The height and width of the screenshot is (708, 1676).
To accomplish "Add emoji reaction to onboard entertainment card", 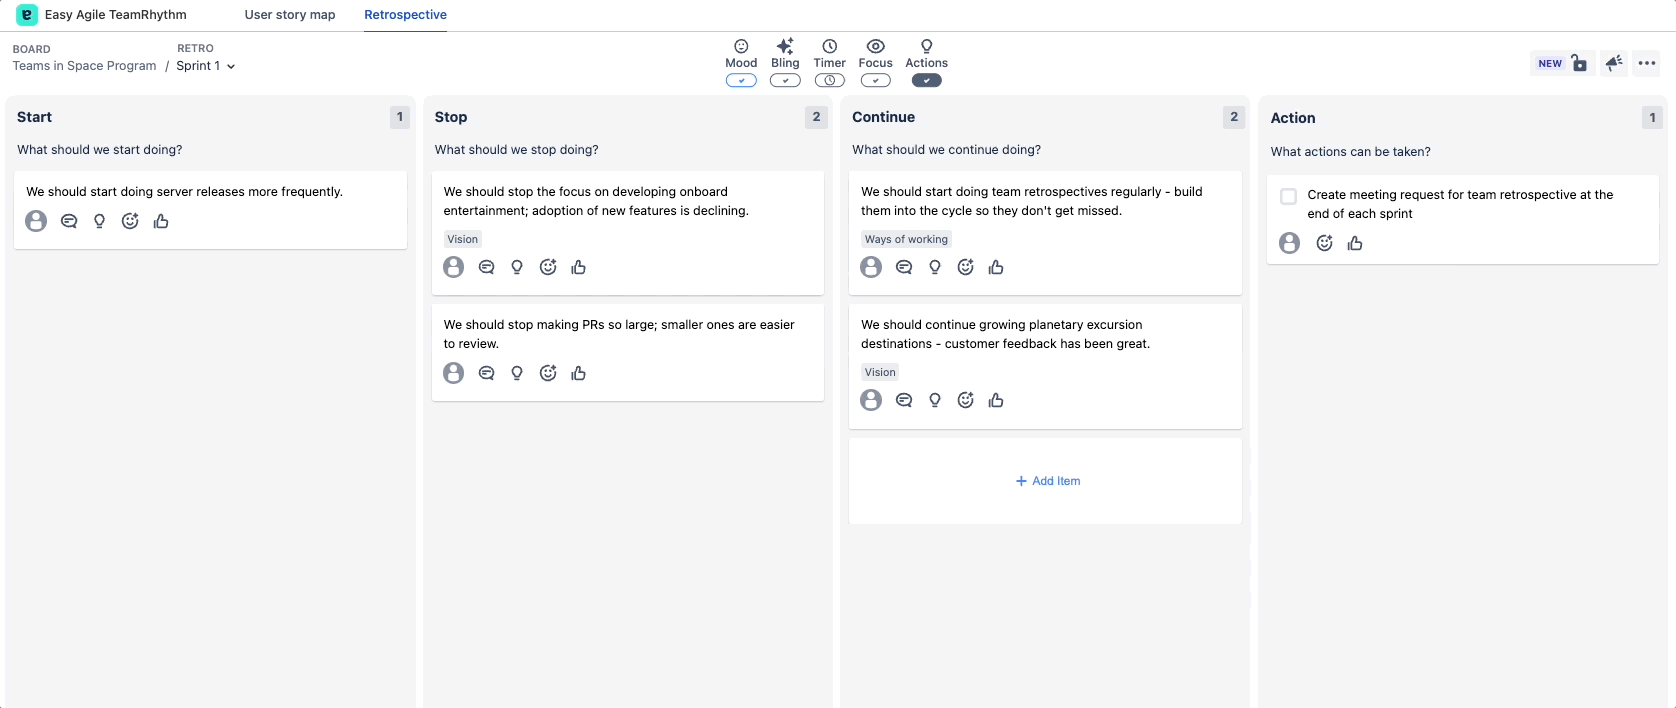I will [x=548, y=267].
